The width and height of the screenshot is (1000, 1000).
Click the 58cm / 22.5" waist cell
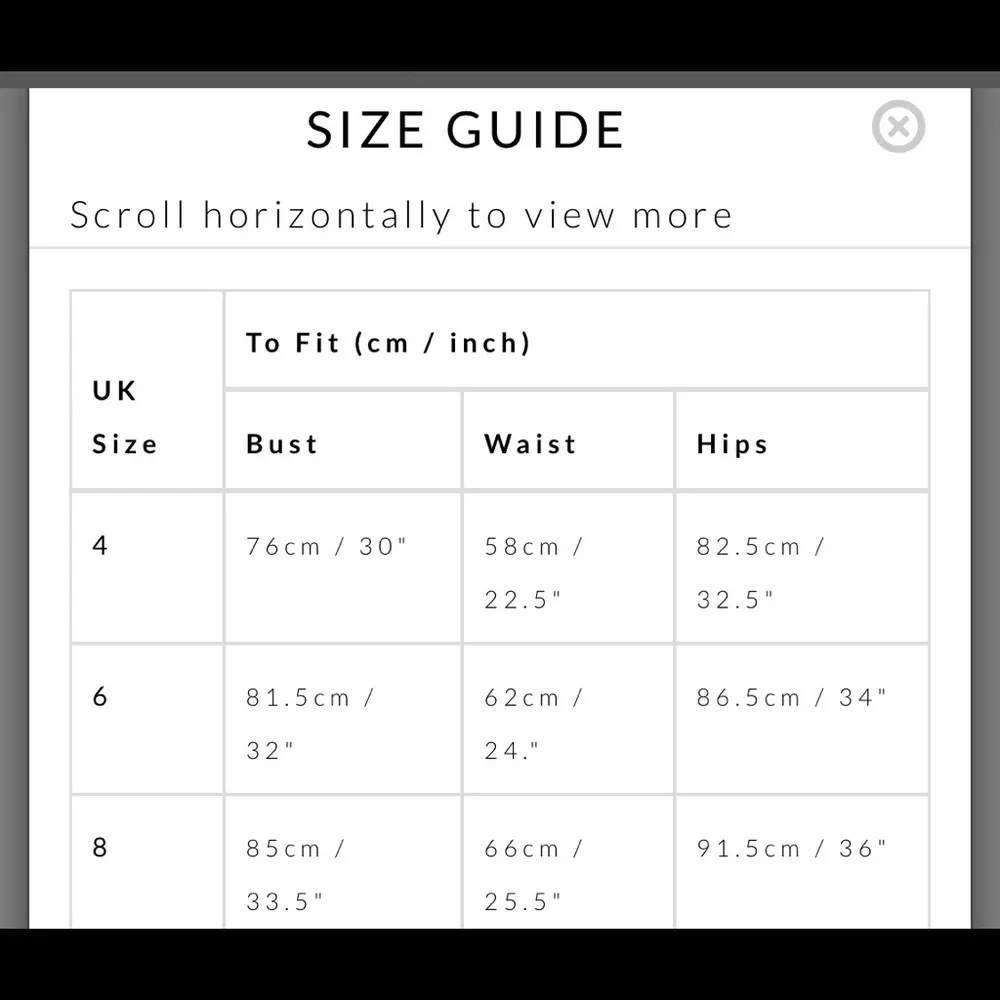[534, 573]
